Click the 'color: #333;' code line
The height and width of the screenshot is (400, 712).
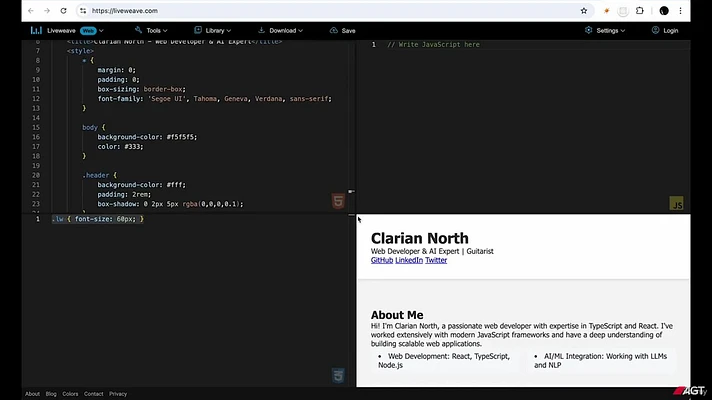(x=120, y=146)
